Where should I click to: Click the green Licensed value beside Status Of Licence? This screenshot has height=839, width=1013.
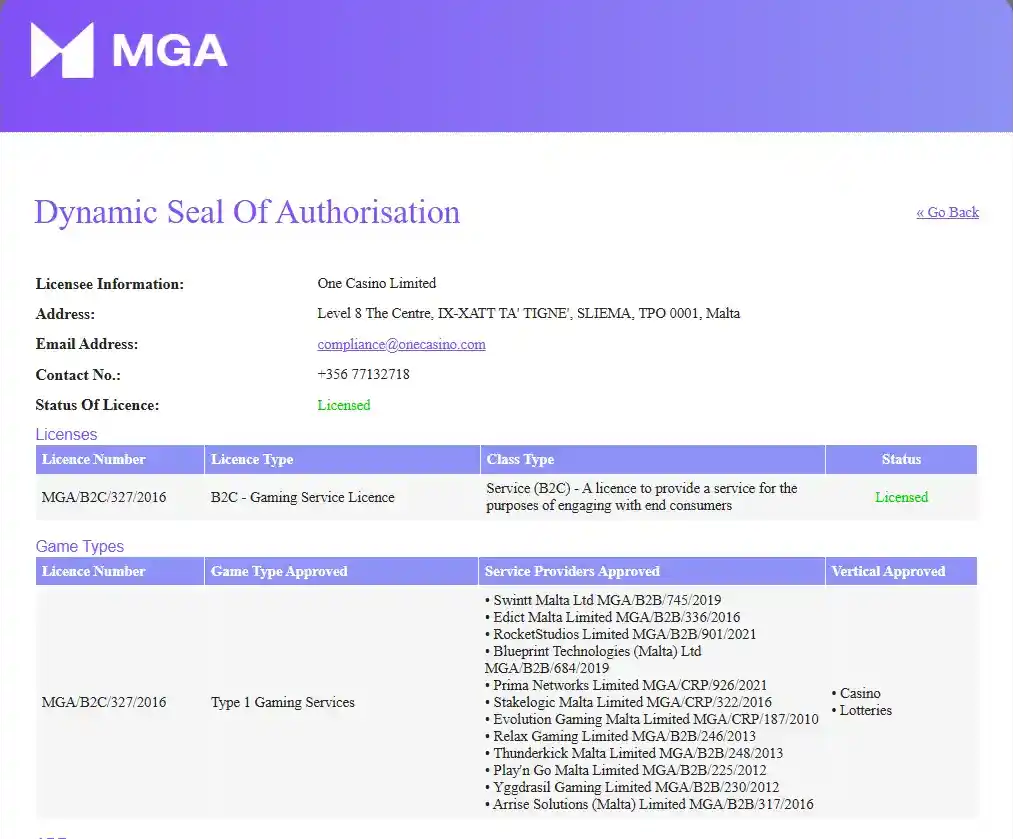click(344, 405)
